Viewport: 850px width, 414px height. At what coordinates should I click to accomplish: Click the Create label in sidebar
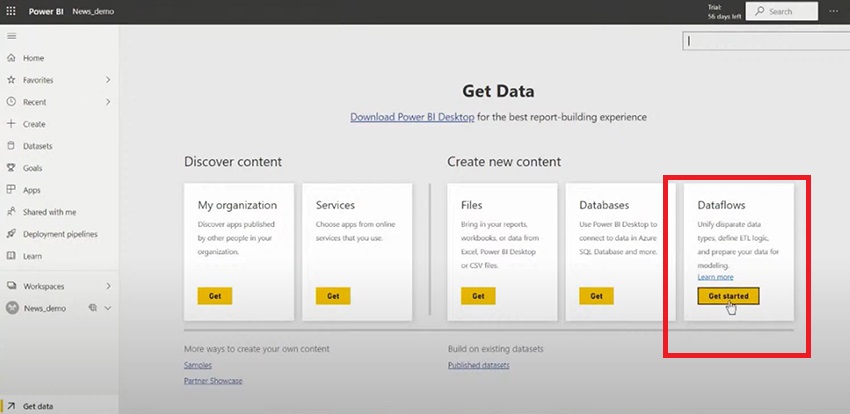click(34, 124)
